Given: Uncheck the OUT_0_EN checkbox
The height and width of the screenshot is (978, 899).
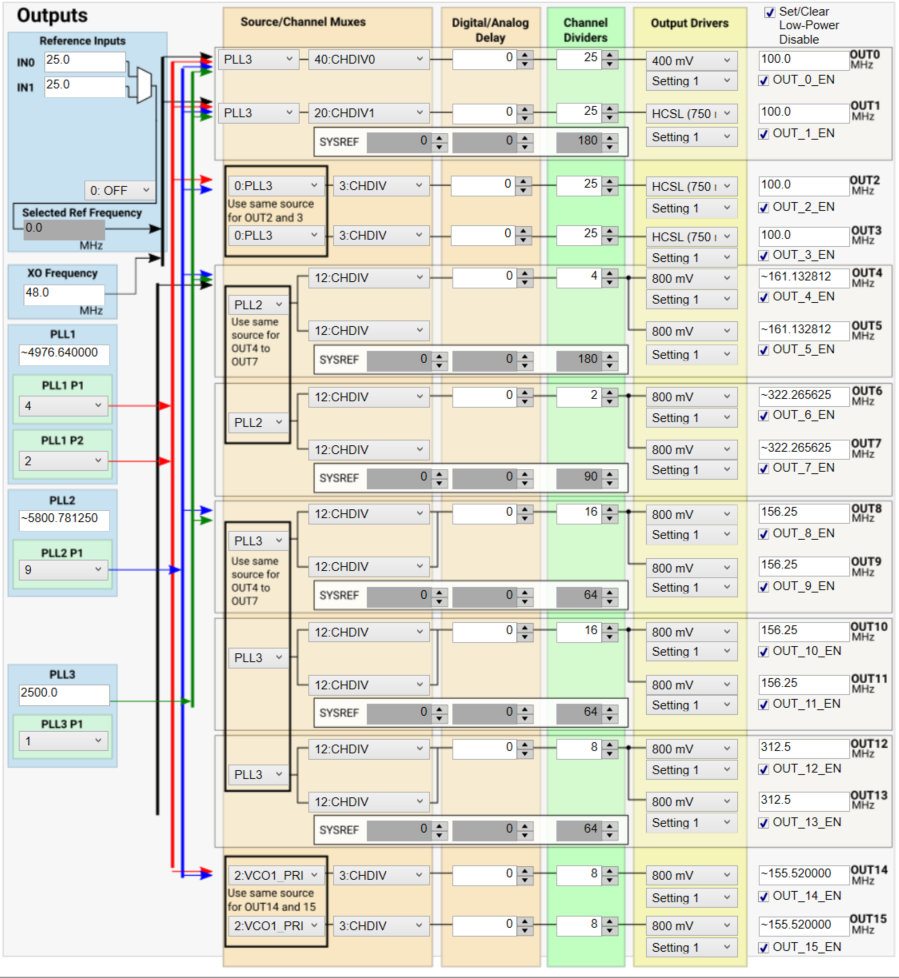Looking at the screenshot, I should (763, 81).
